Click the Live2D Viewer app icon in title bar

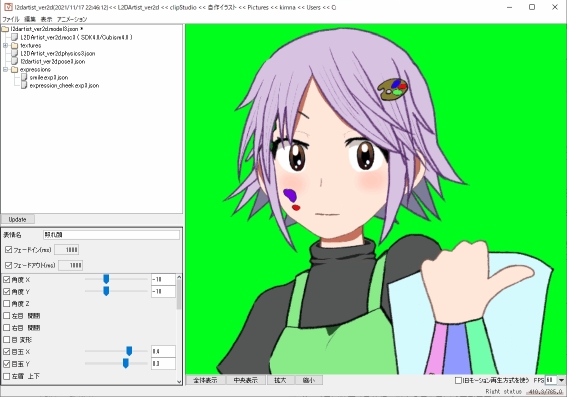coord(8,7)
